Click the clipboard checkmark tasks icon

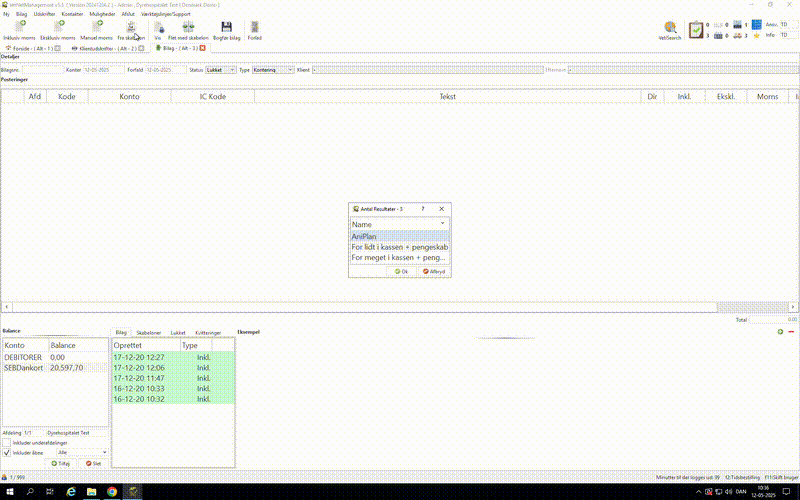pos(695,30)
